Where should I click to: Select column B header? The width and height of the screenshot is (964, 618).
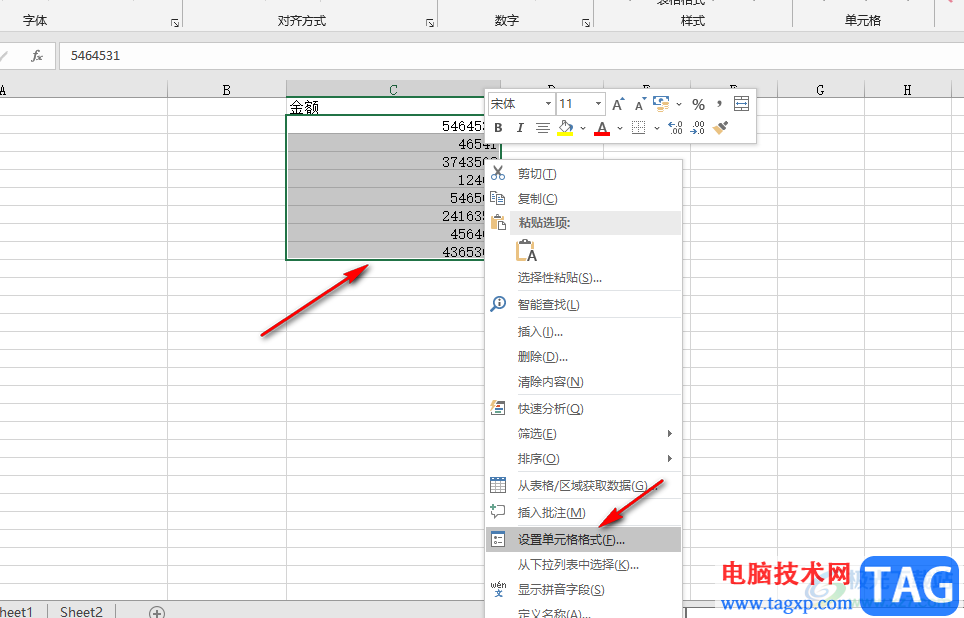click(x=227, y=90)
